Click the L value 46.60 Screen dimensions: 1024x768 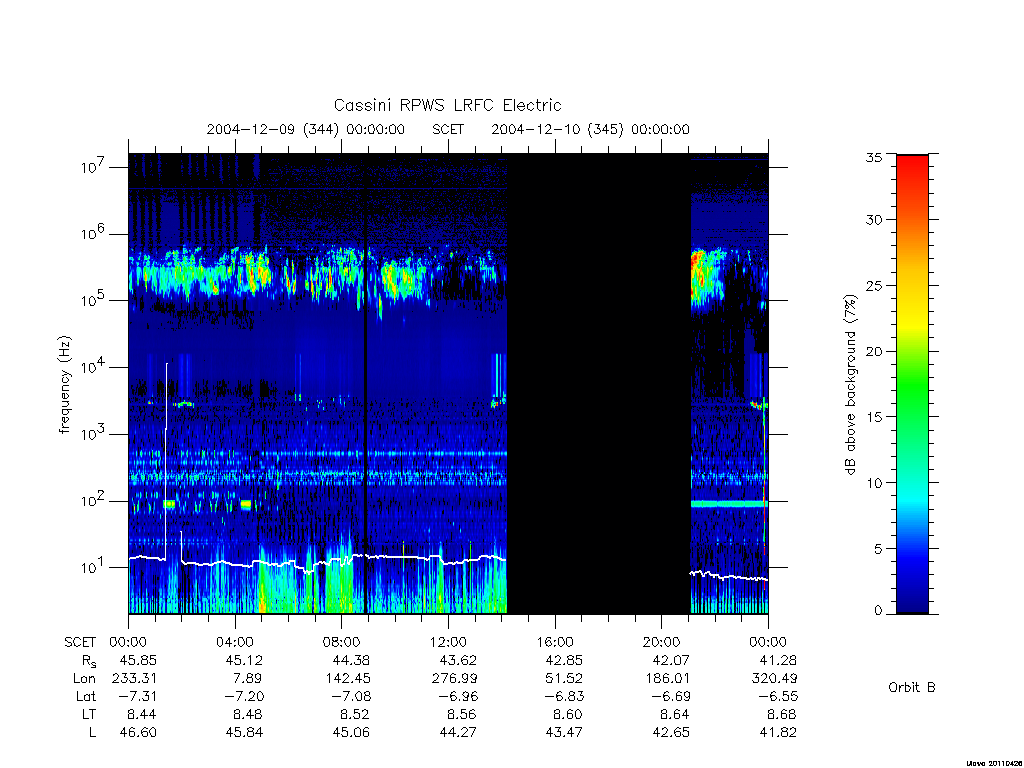(138, 733)
